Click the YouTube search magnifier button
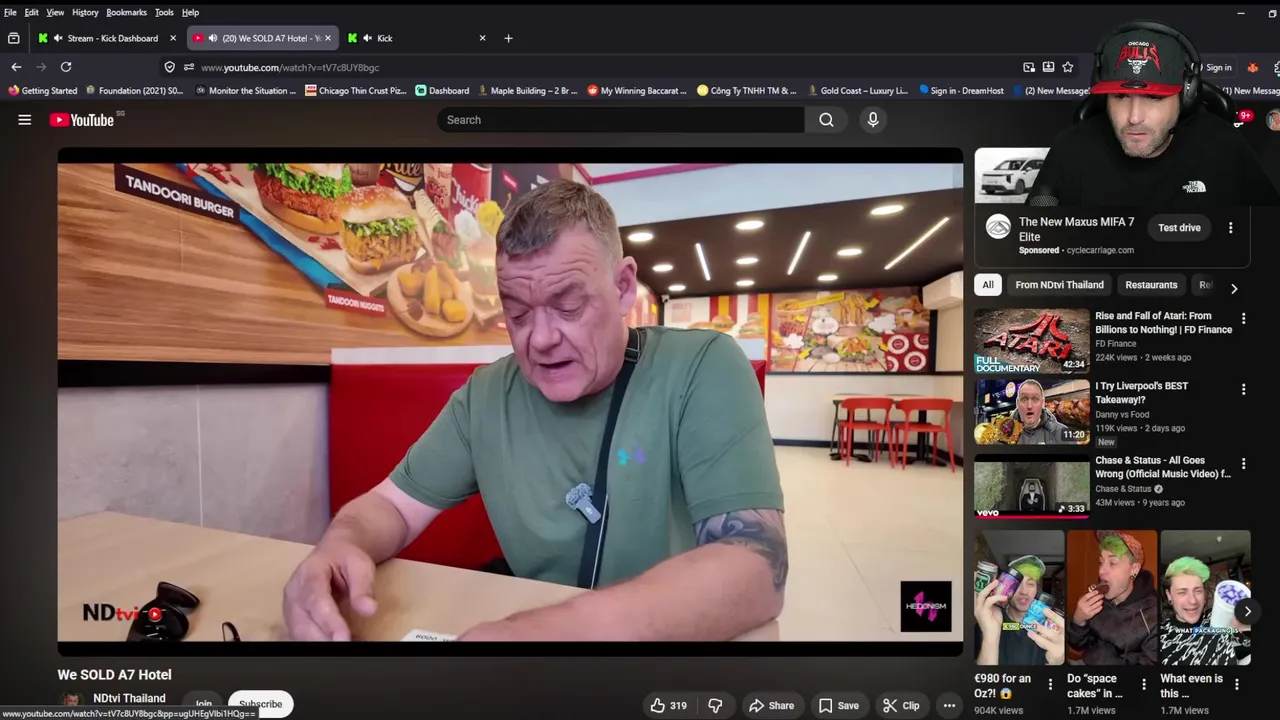1280x720 pixels. [x=826, y=120]
